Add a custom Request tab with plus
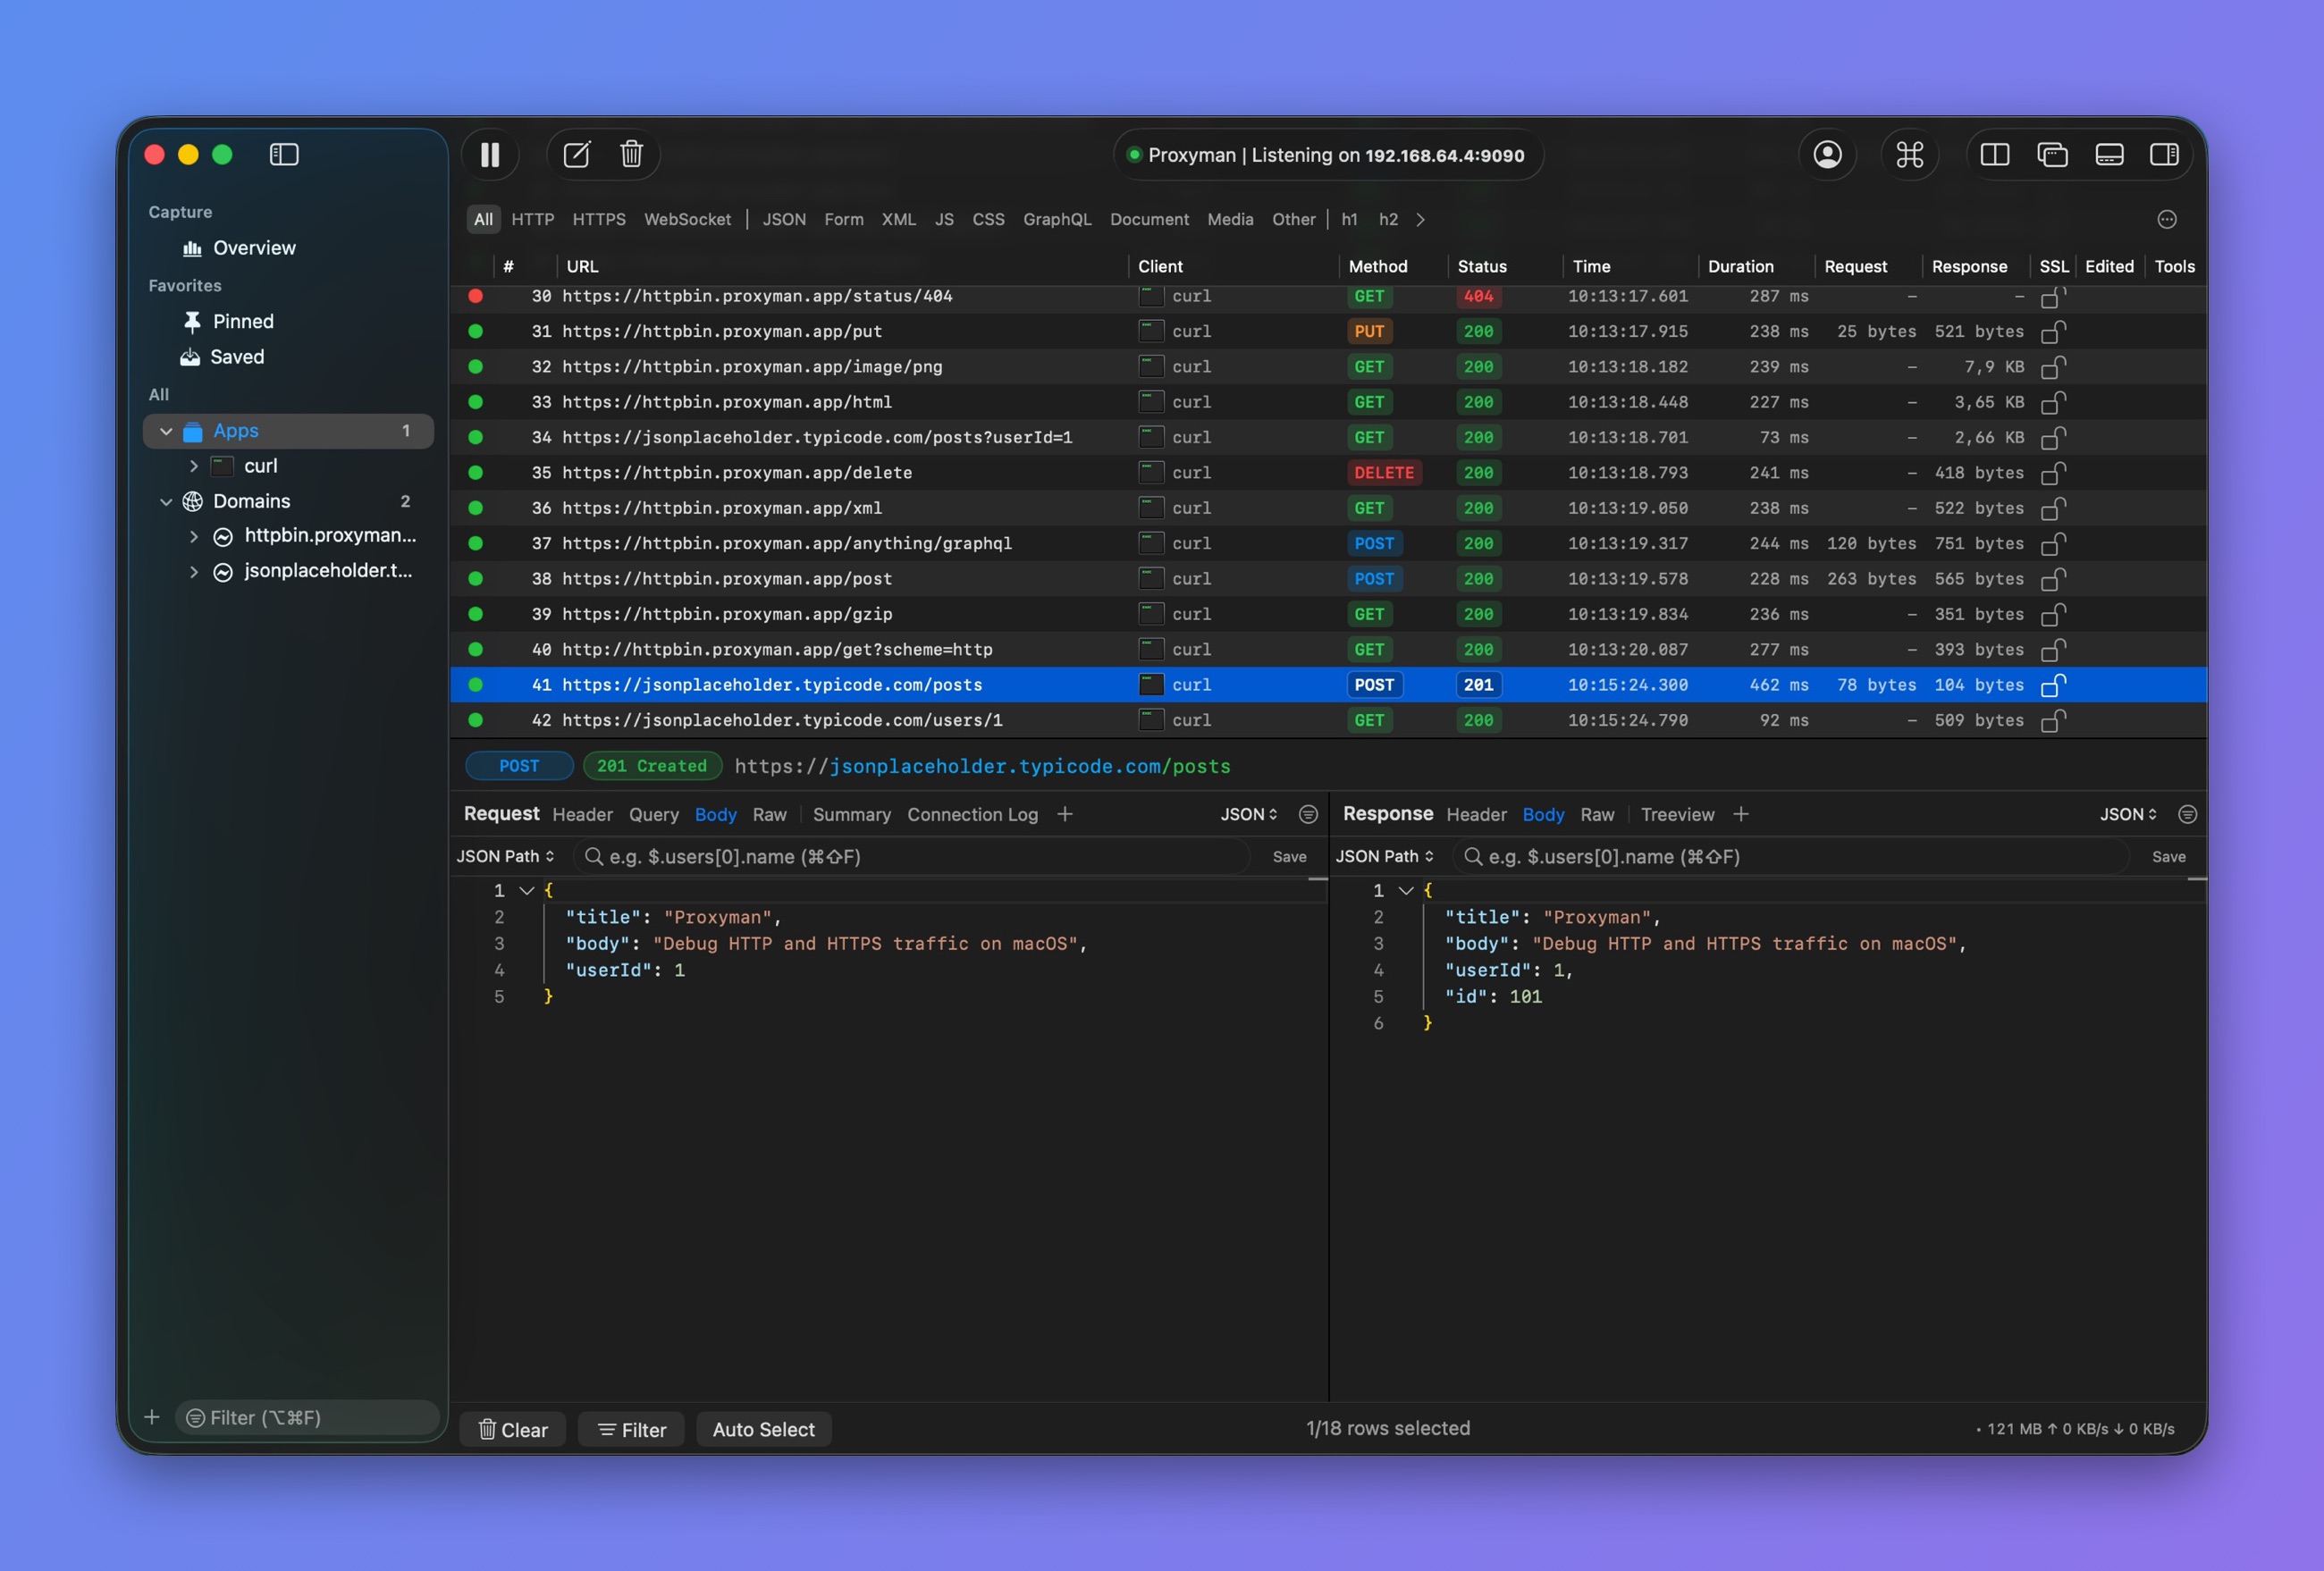2324x1571 pixels. click(x=1065, y=815)
